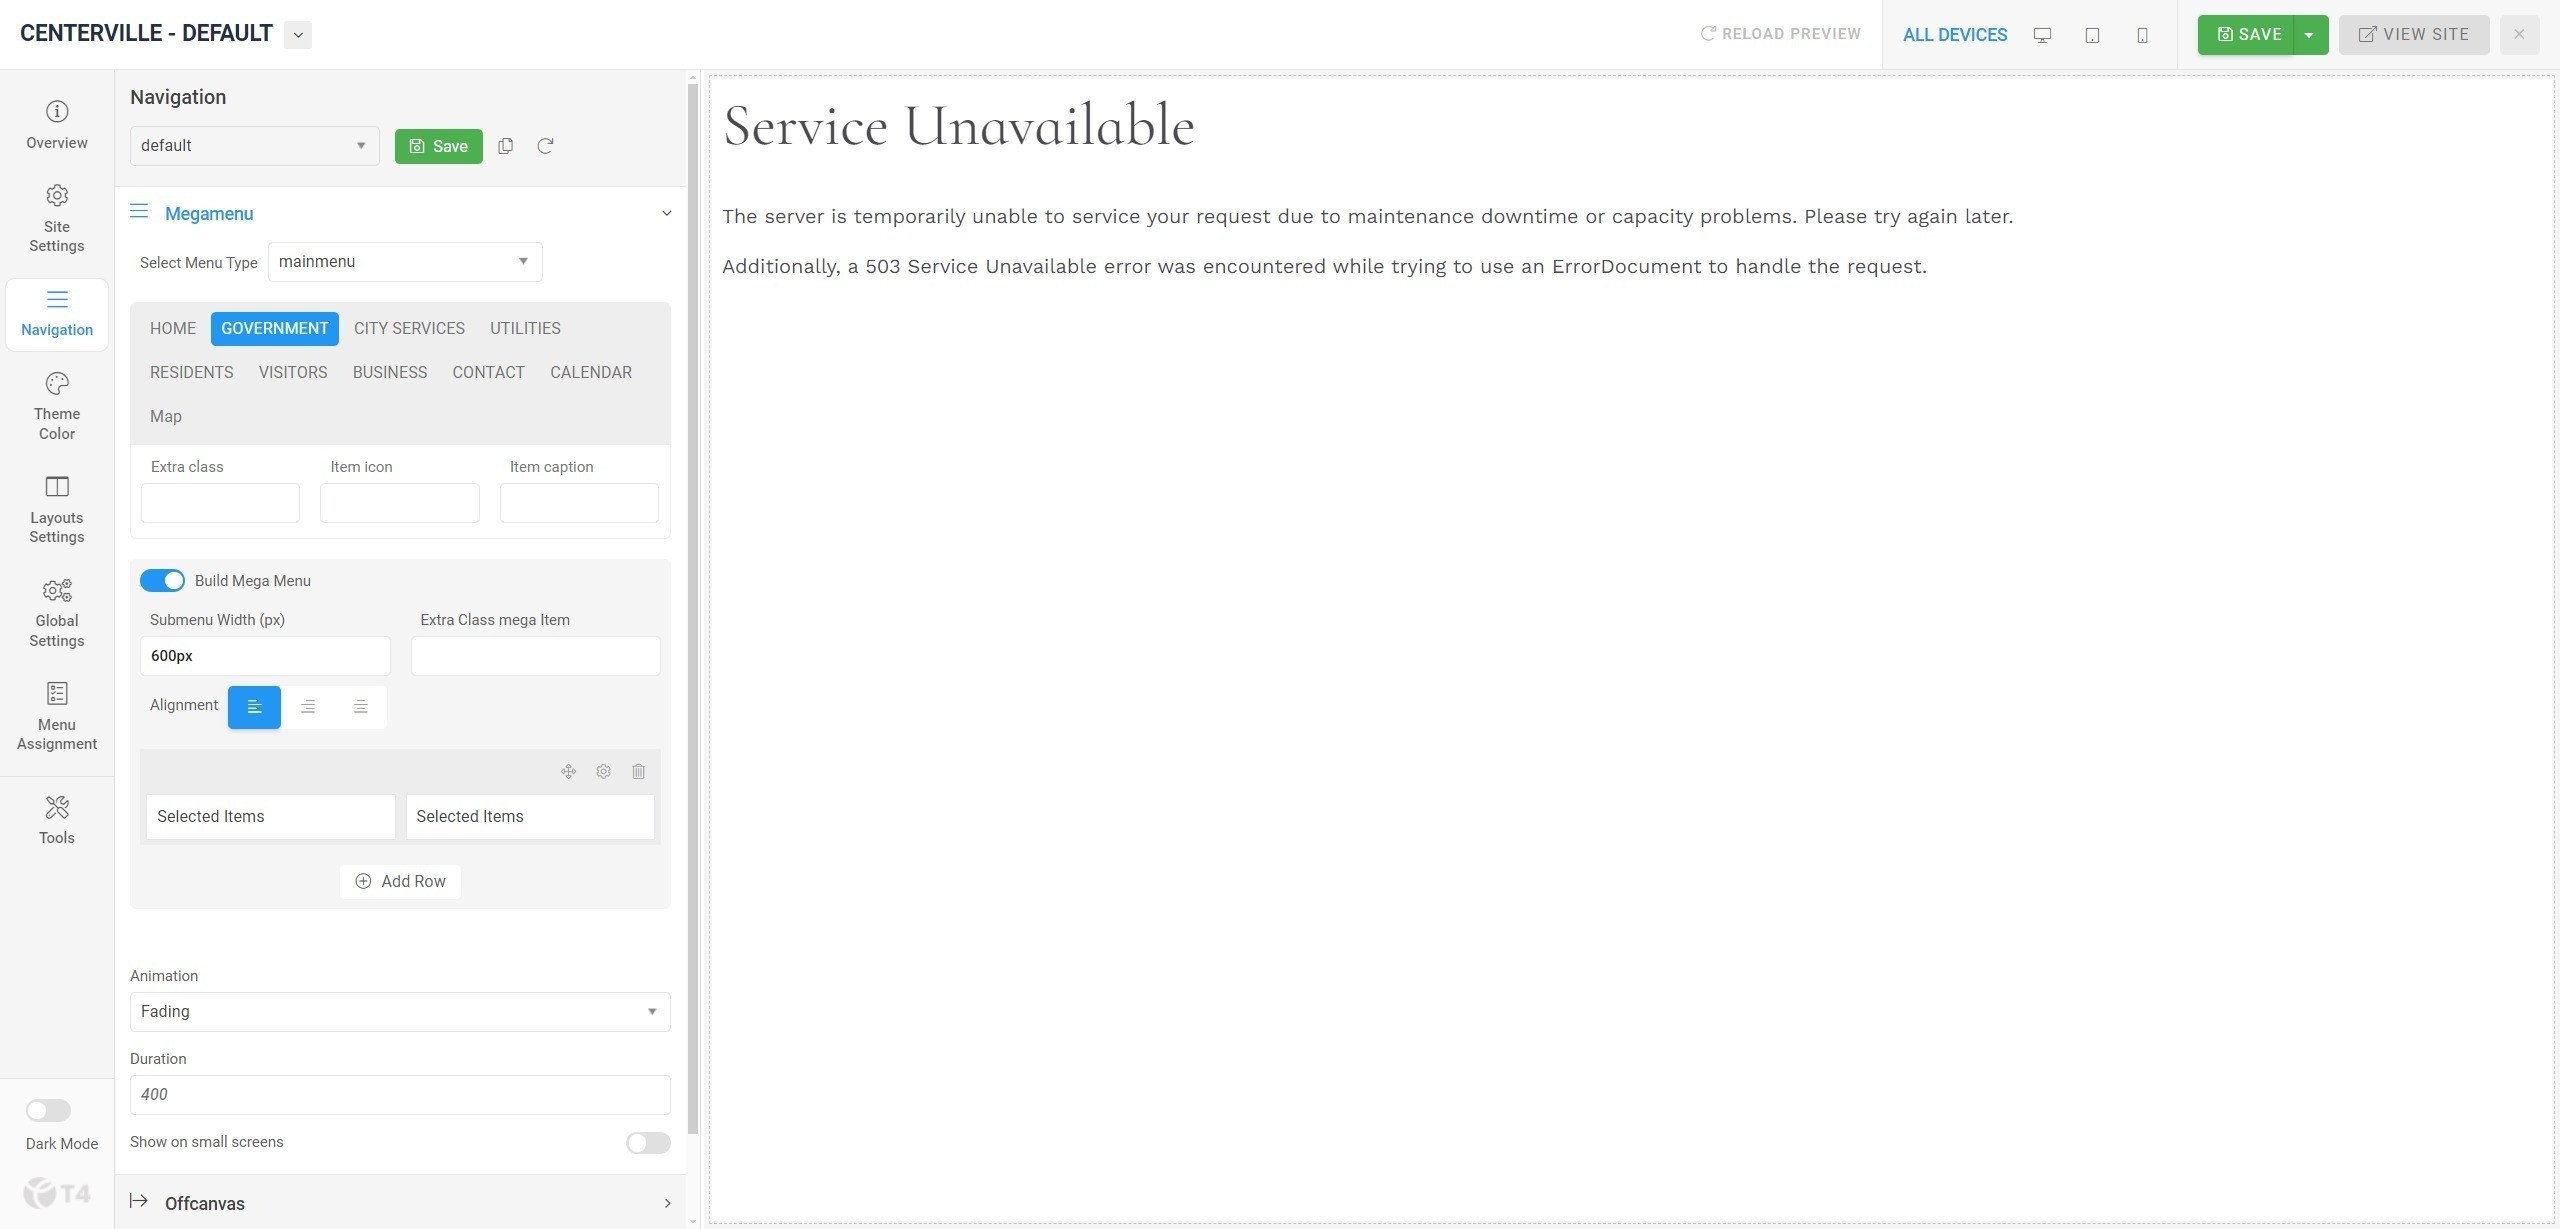Select the CALENDAR menu item
This screenshot has width=2560, height=1229.
[x=590, y=373]
